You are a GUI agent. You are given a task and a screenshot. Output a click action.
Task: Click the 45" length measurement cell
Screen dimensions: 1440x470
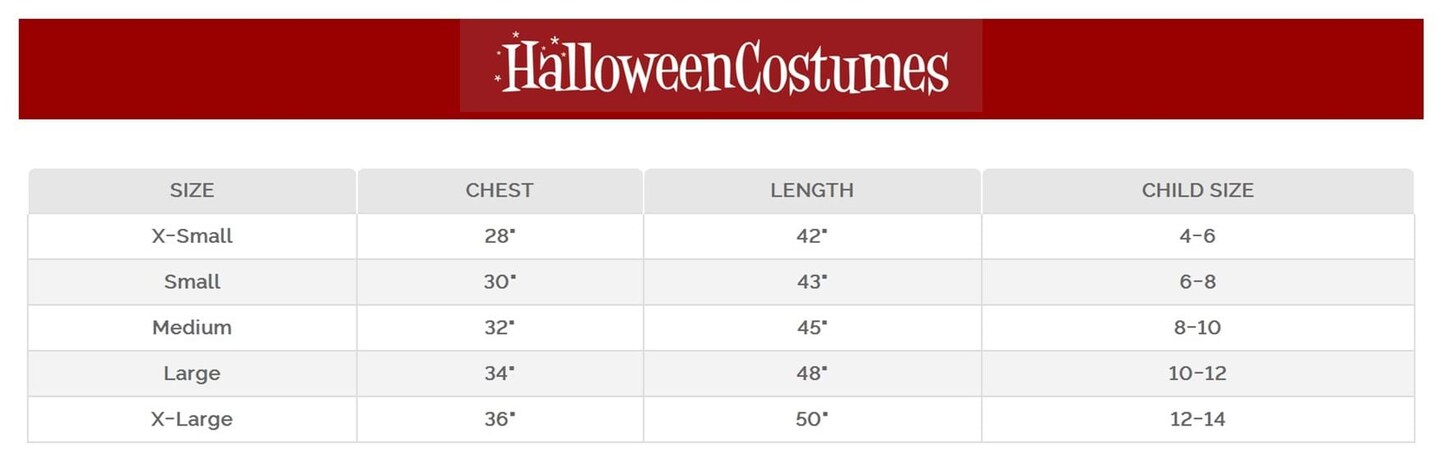(812, 327)
